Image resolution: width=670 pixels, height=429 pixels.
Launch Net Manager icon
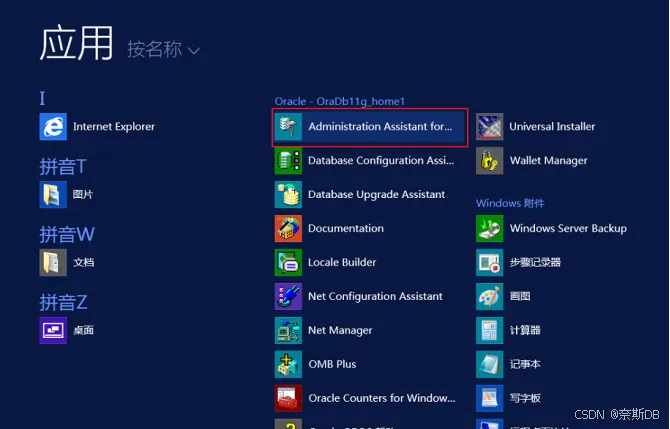click(288, 330)
